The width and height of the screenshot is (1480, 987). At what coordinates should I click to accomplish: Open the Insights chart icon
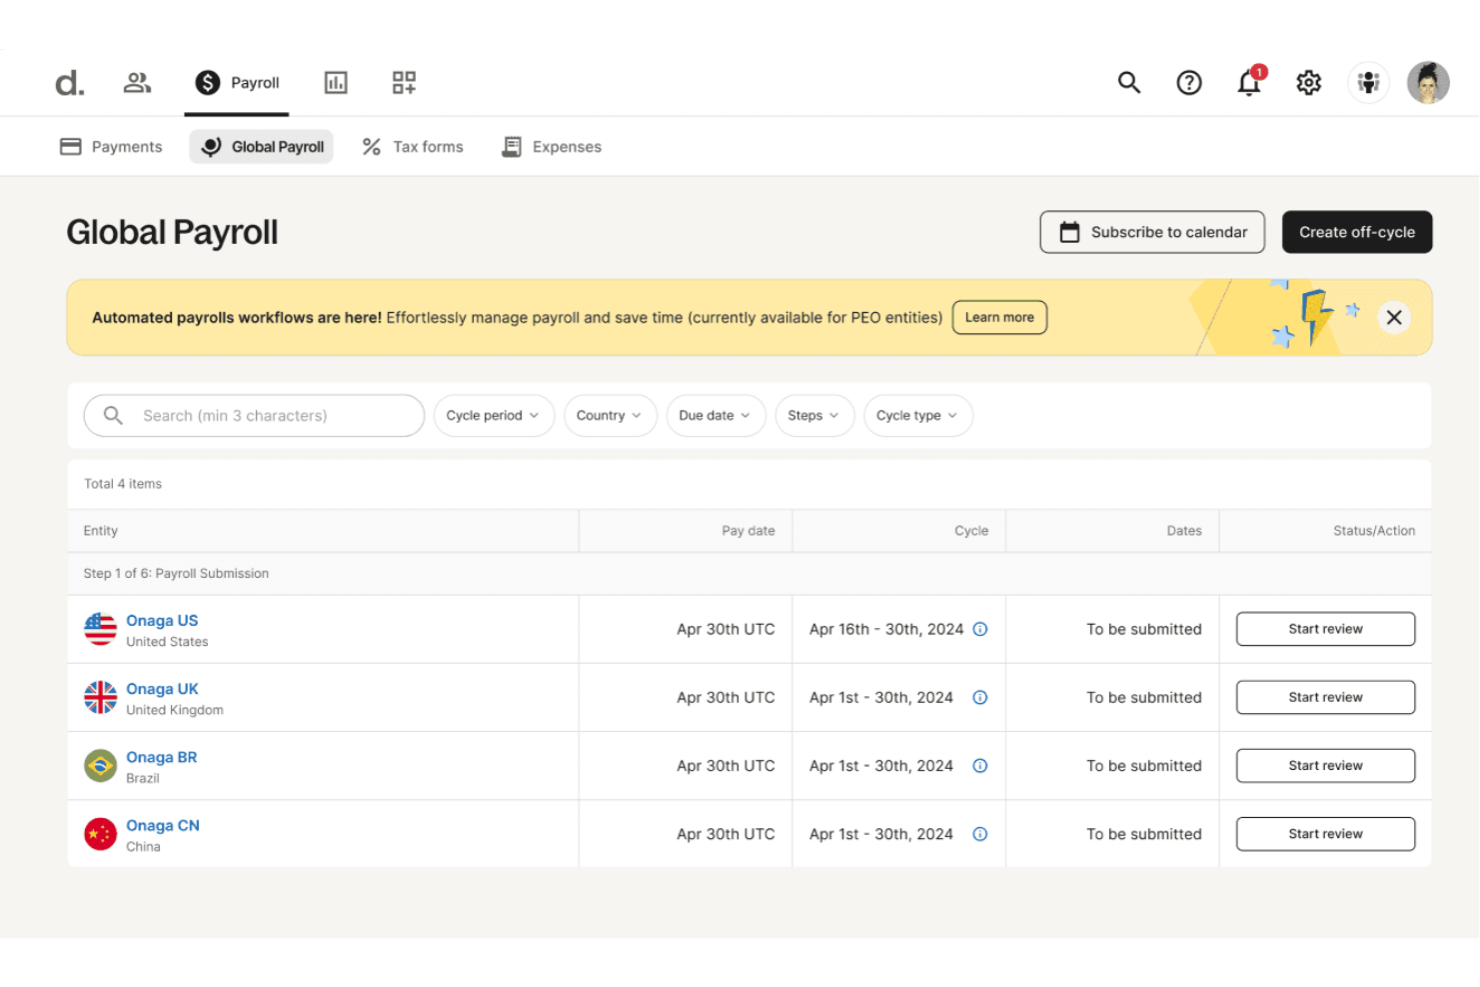point(336,83)
